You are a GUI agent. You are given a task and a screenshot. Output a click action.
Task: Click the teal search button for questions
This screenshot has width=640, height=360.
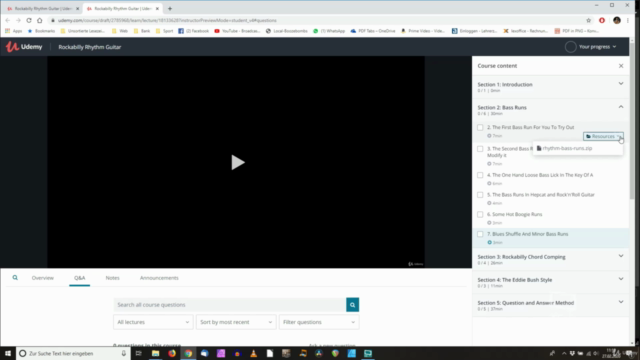(x=352, y=305)
